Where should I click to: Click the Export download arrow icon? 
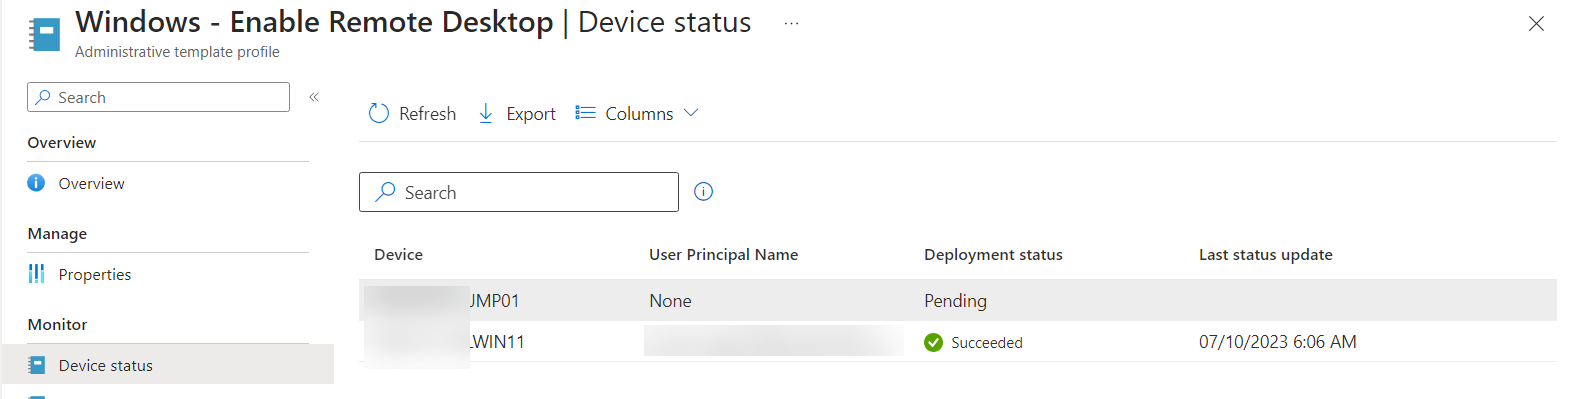coord(486,113)
